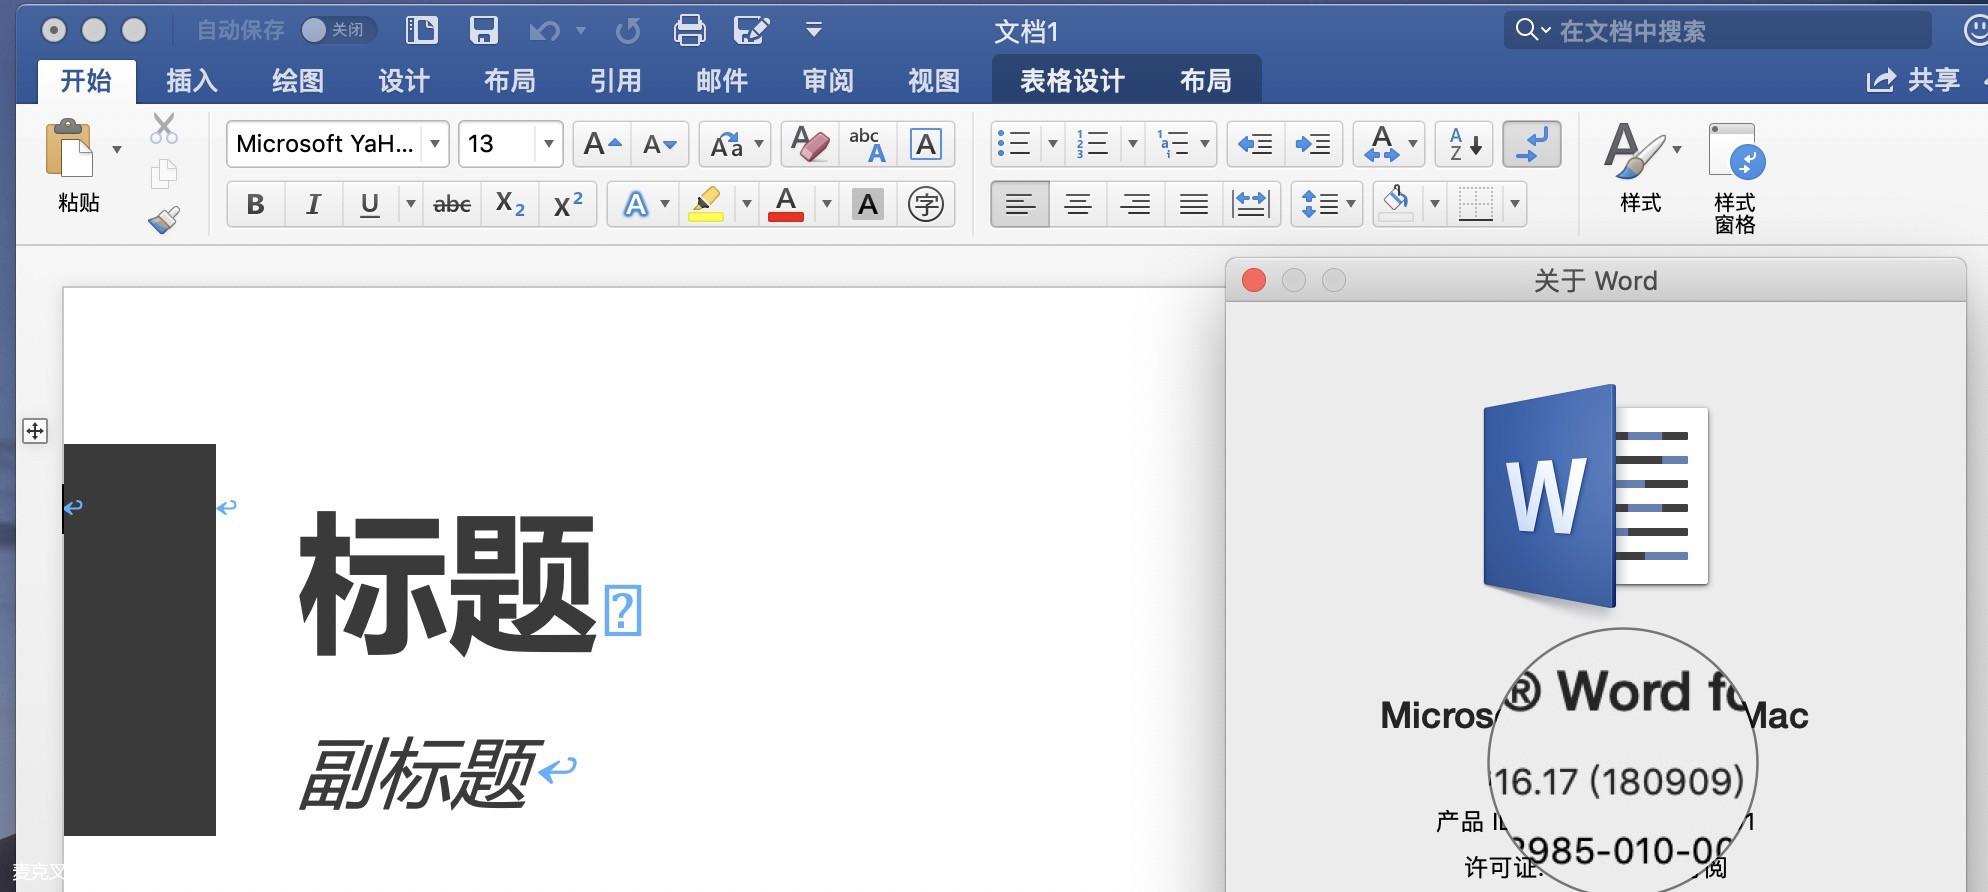Click the 共享 share button
The width and height of the screenshot is (1988, 892).
(x=1913, y=80)
